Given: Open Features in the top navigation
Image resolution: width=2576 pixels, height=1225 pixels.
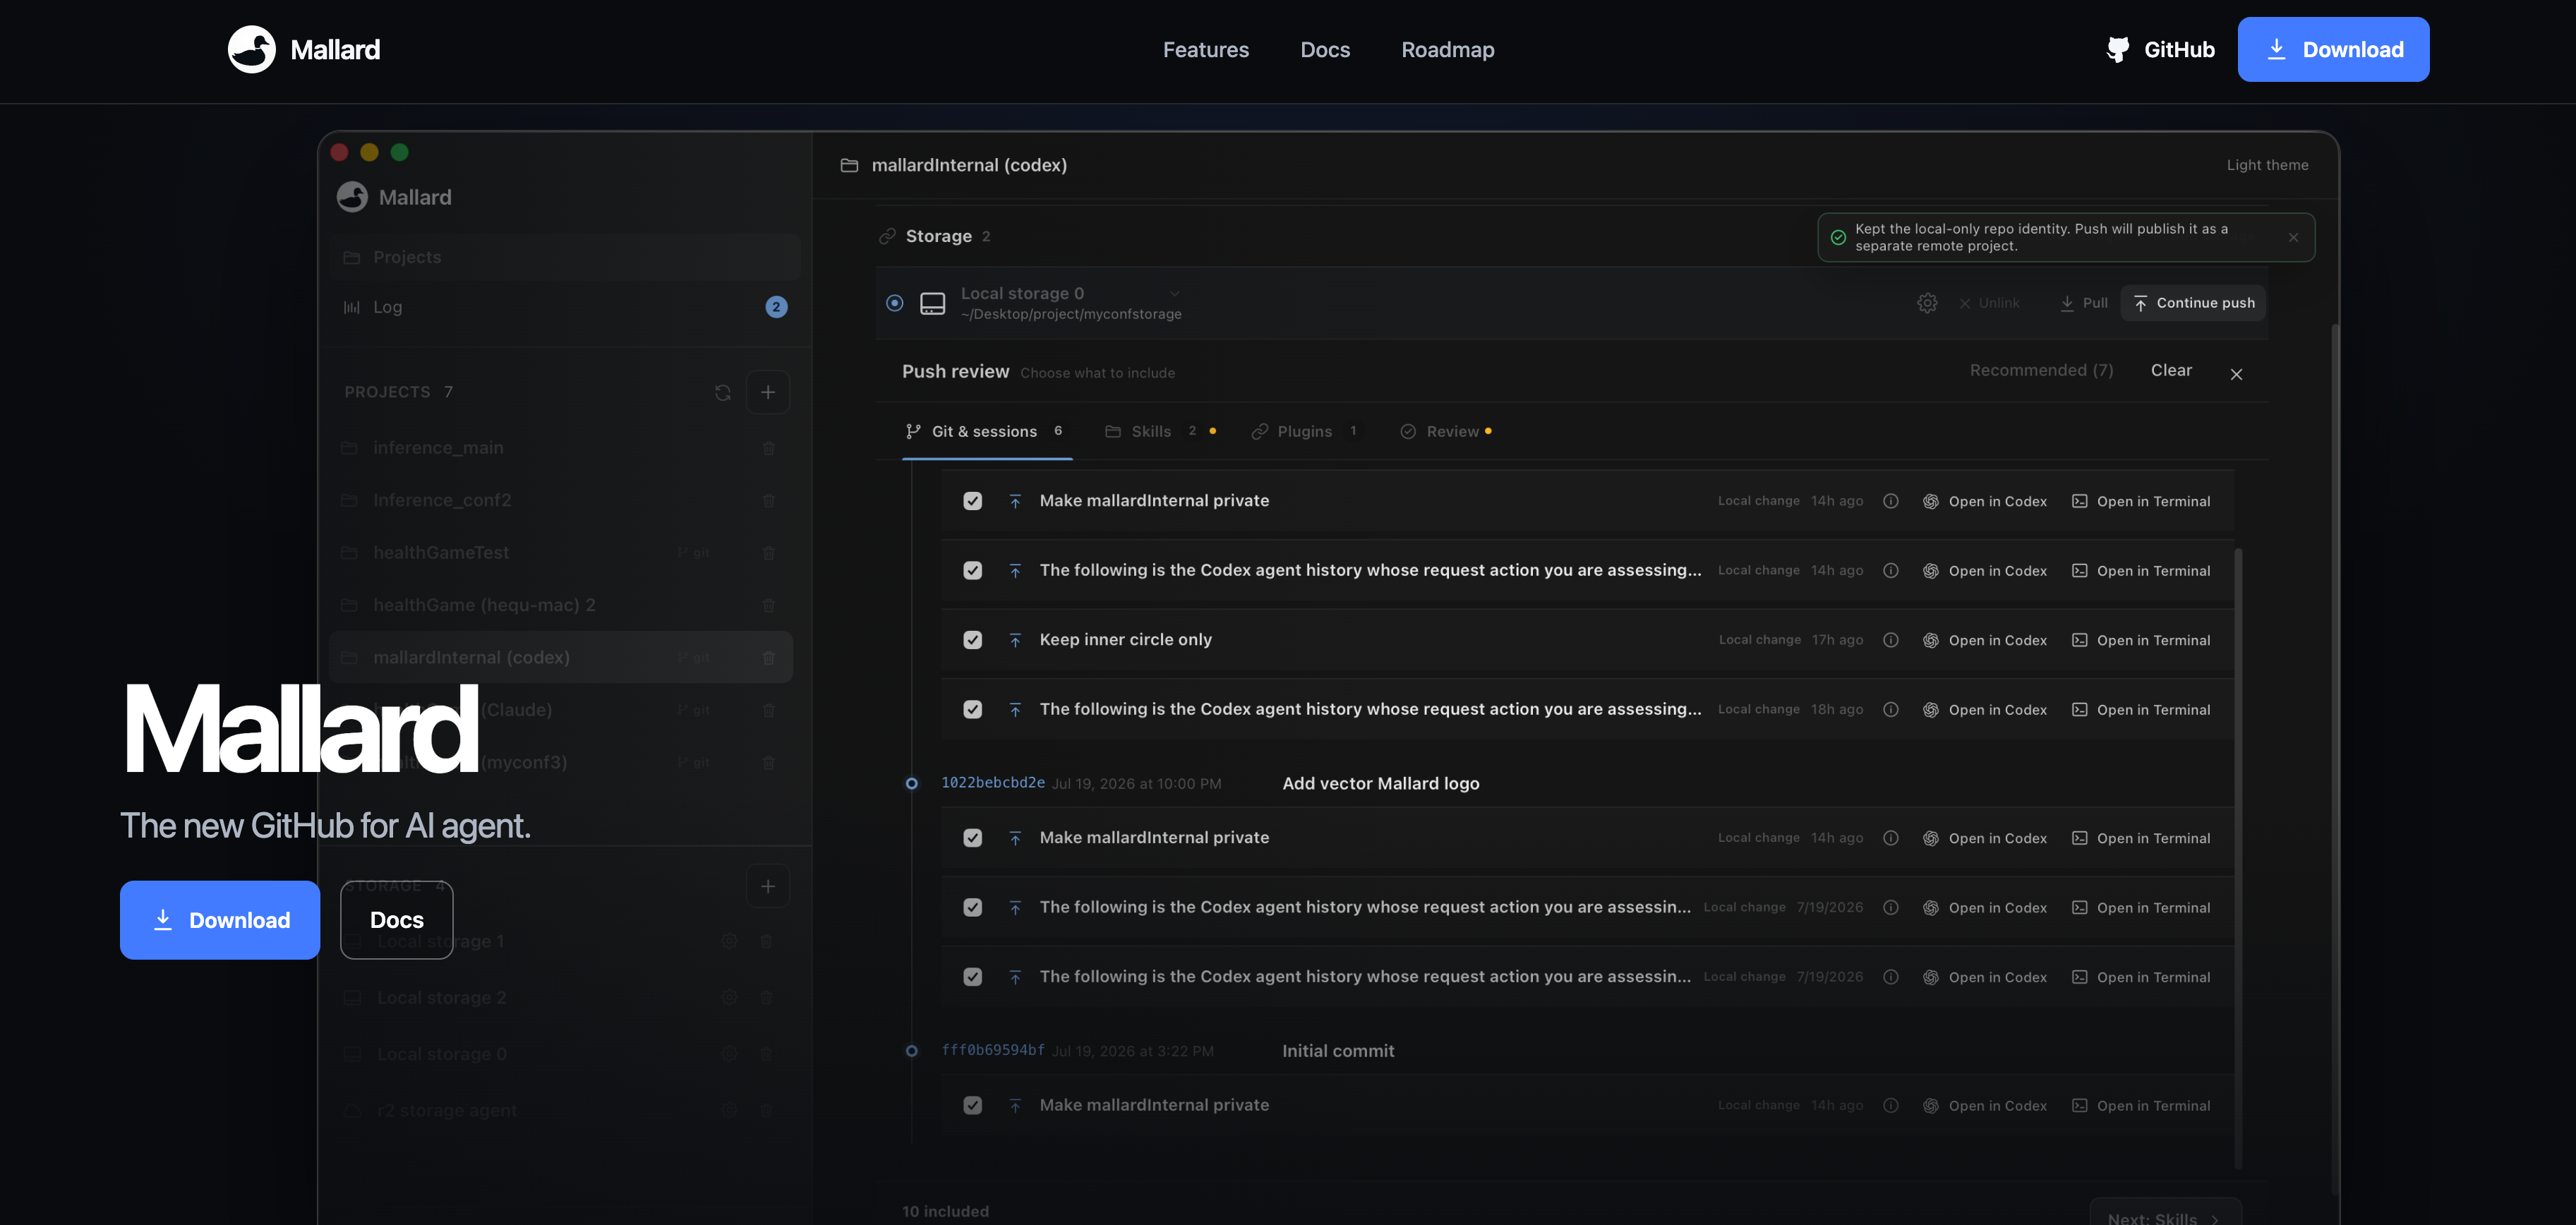Looking at the screenshot, I should point(1206,49).
